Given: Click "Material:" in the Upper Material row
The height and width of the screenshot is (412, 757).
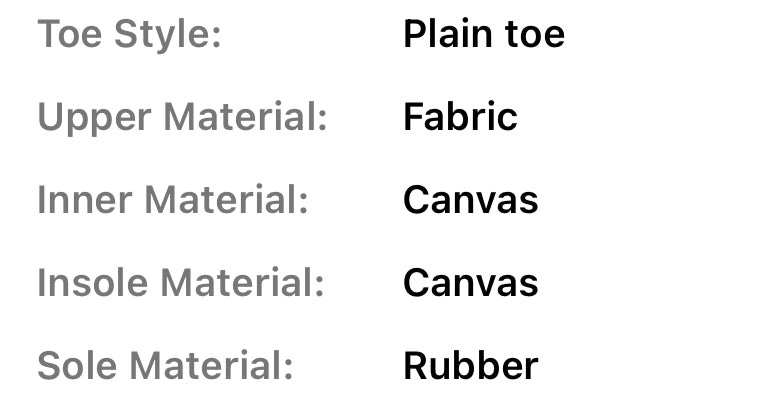Looking at the screenshot, I should (x=245, y=118).
